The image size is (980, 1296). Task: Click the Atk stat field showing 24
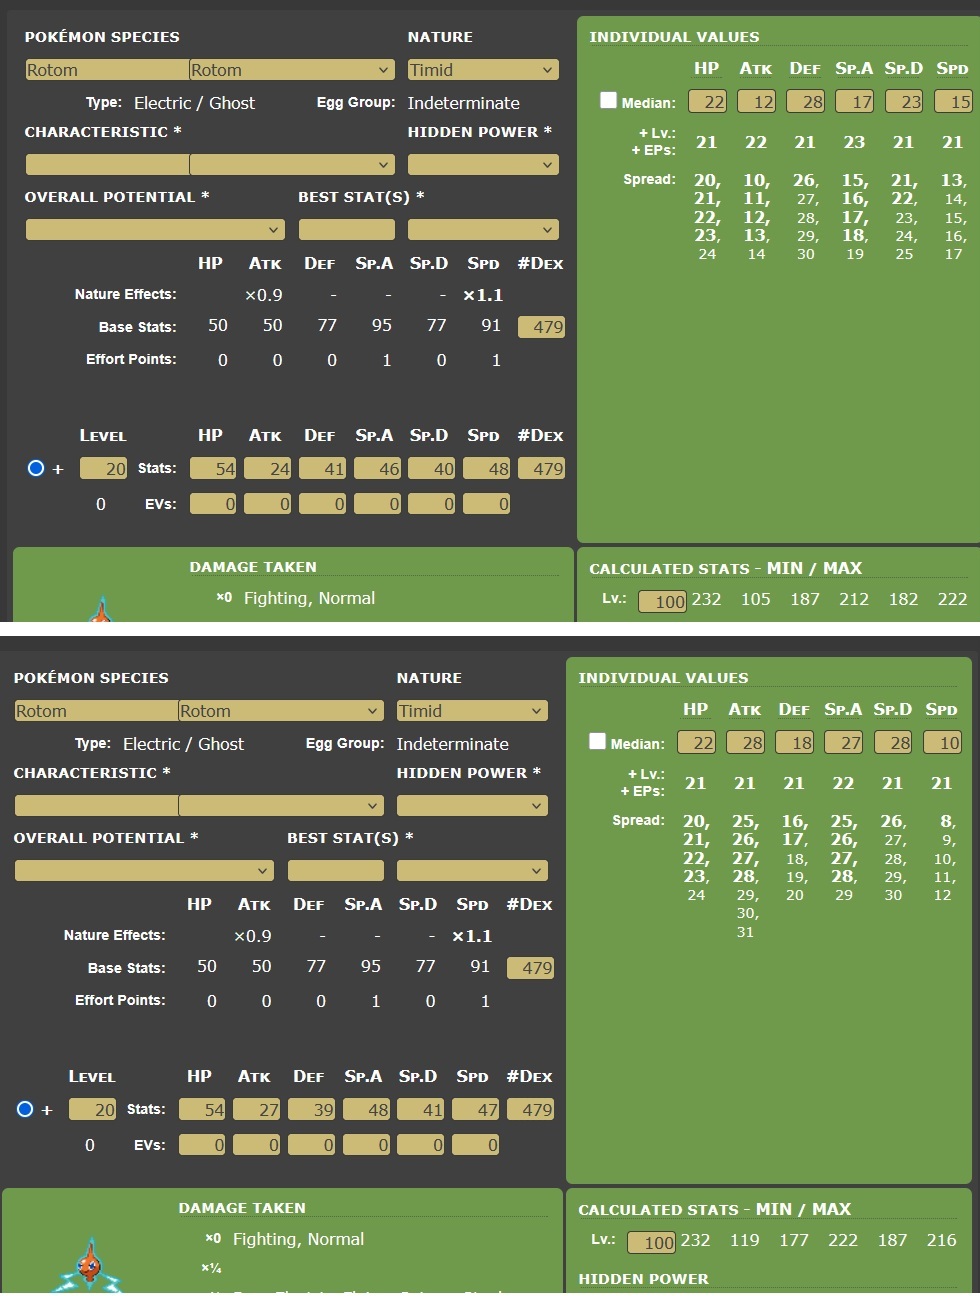click(x=268, y=469)
